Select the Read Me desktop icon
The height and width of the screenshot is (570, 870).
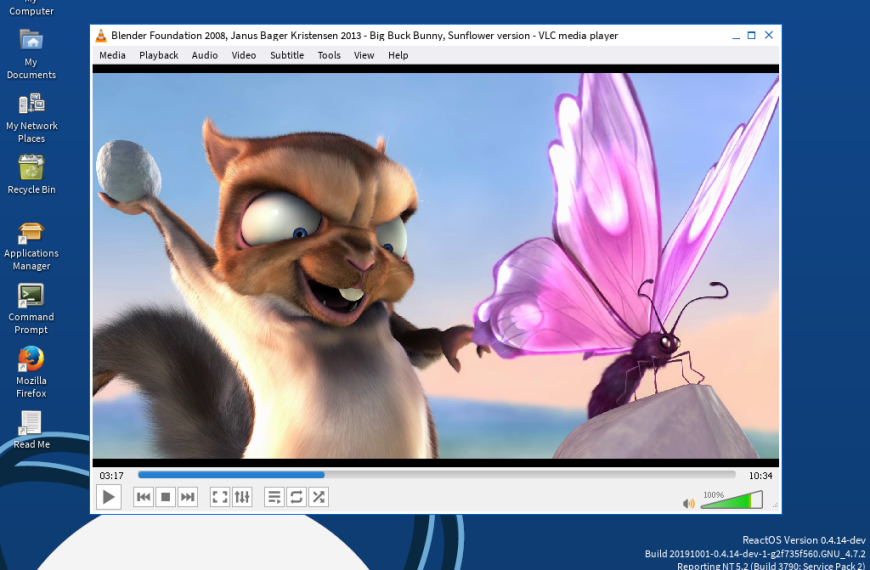point(31,430)
